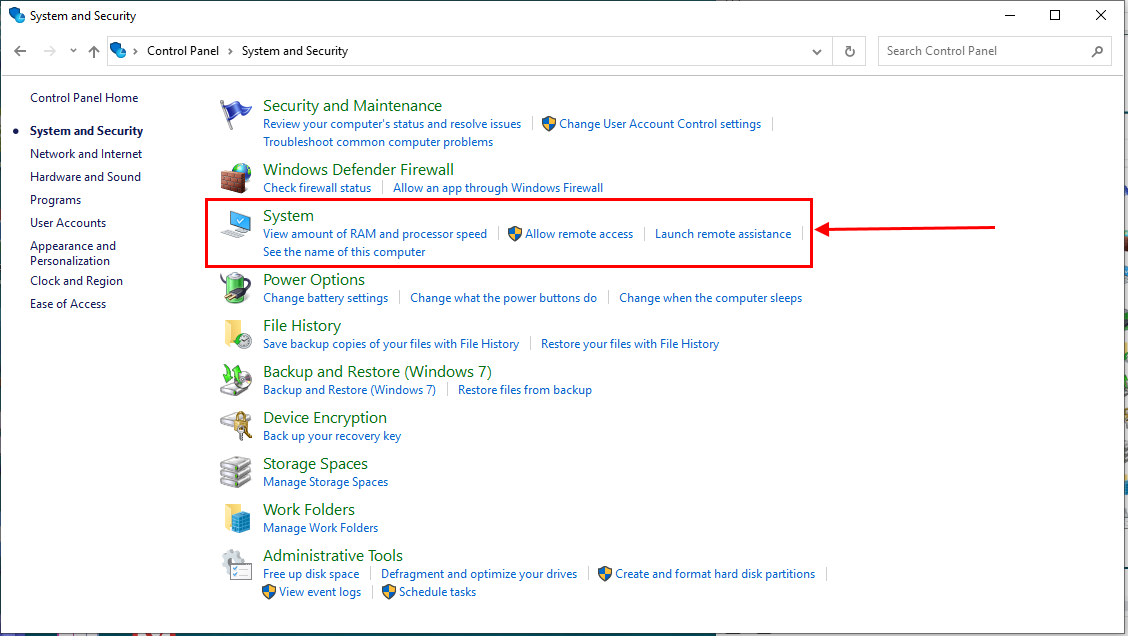The height and width of the screenshot is (636, 1128).
Task: Click Control Panel in the address breadcrumb
Action: [183, 51]
